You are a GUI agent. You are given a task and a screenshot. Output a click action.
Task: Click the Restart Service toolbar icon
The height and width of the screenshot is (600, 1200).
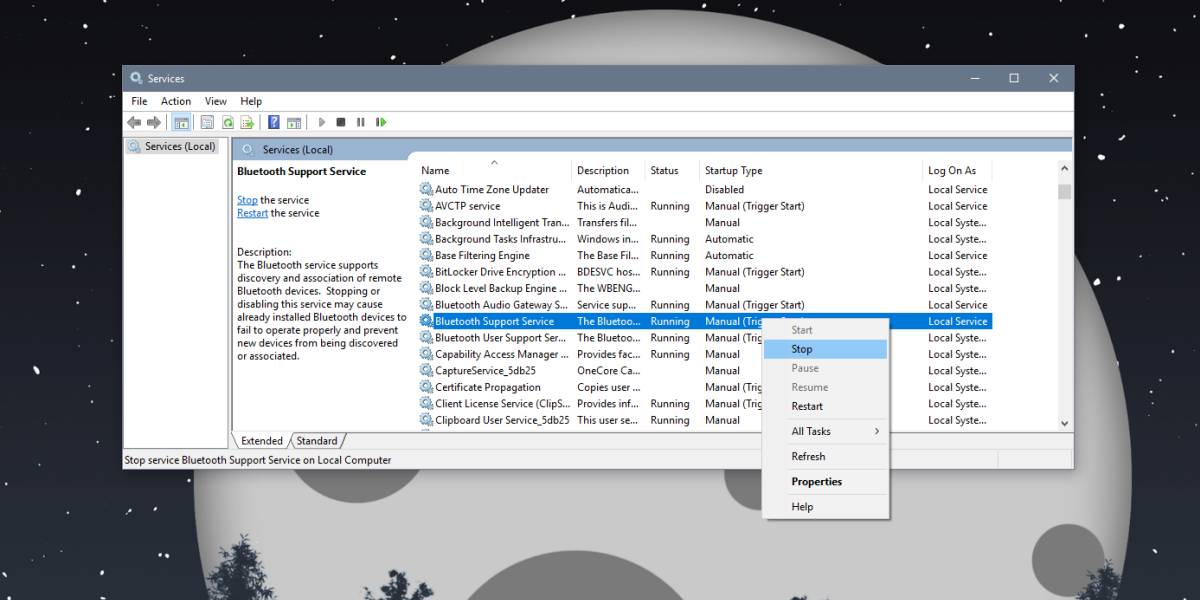tap(381, 122)
